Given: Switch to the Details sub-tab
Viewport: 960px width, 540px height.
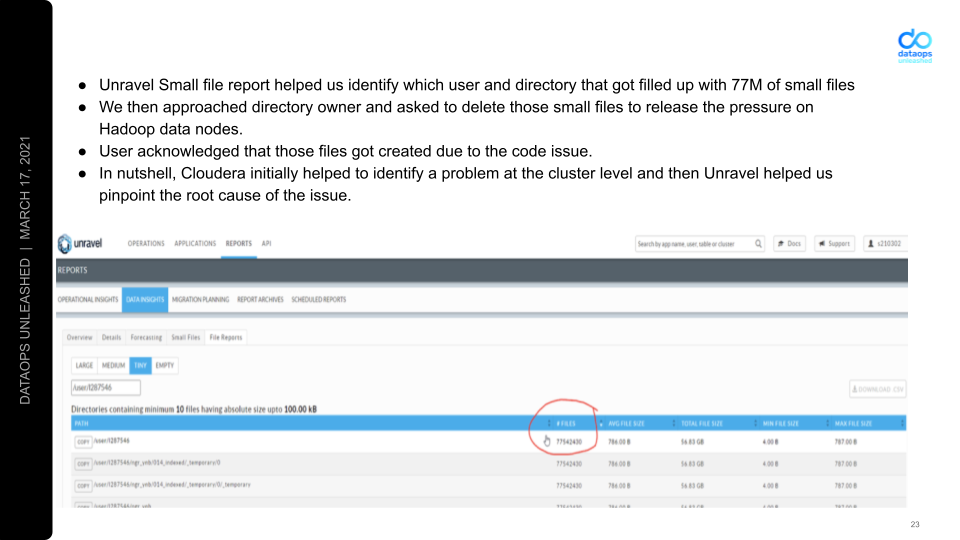Looking at the screenshot, I should [111, 337].
